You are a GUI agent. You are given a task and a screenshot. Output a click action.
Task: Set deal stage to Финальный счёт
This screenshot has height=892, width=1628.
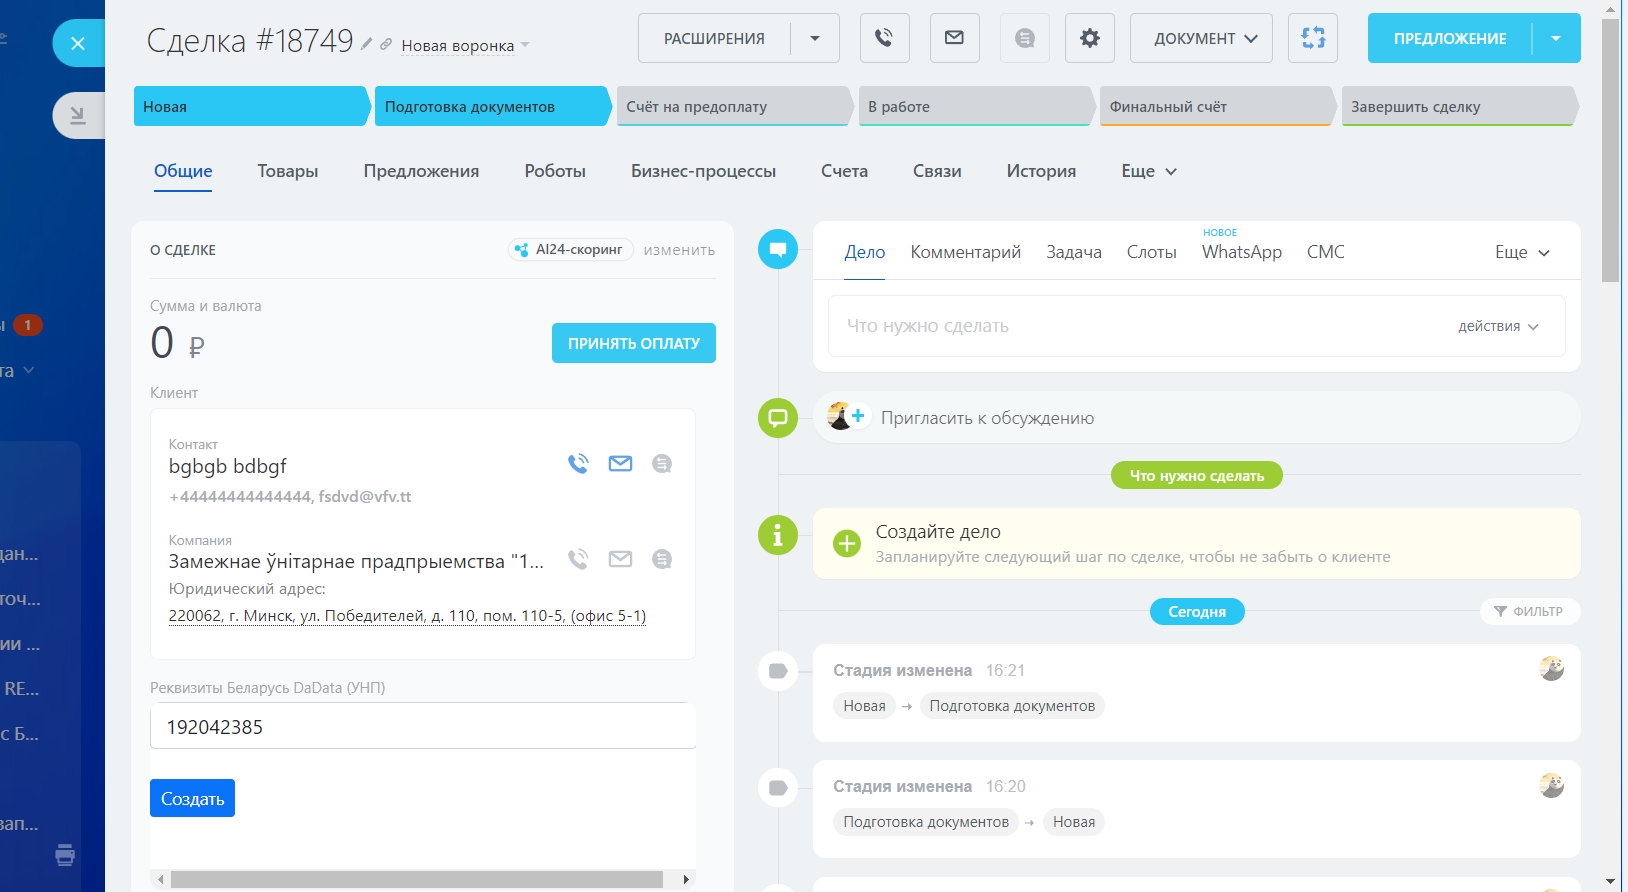point(1218,106)
